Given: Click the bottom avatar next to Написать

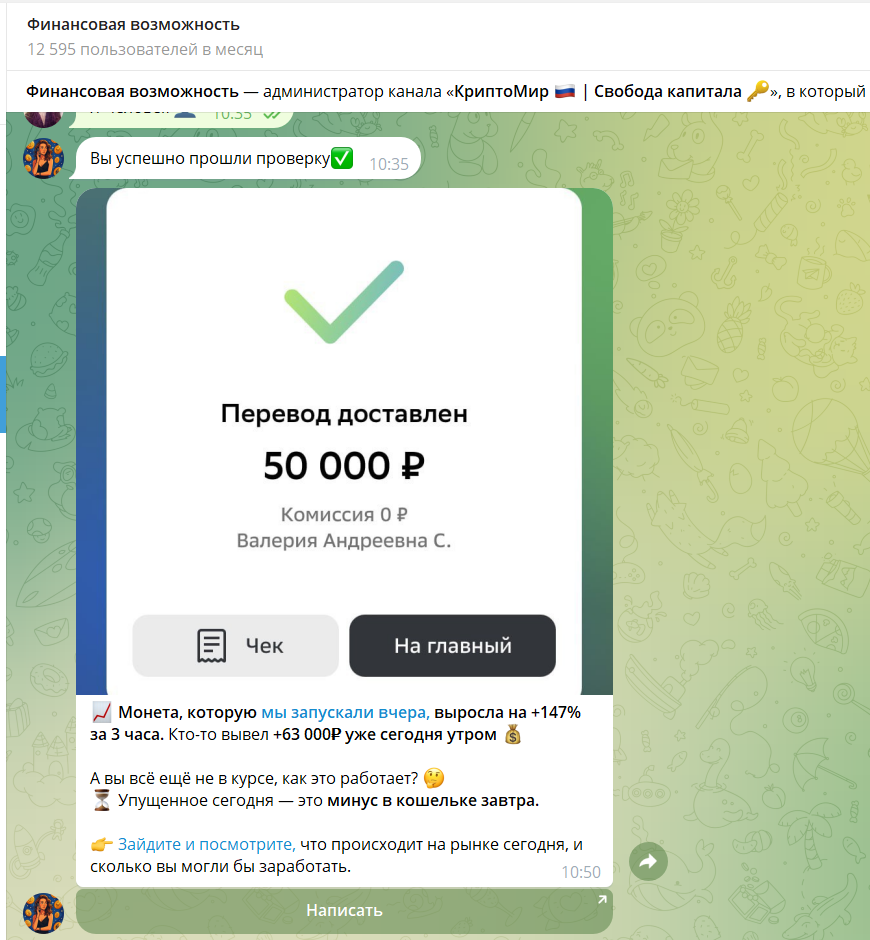Looking at the screenshot, I should pos(43,913).
